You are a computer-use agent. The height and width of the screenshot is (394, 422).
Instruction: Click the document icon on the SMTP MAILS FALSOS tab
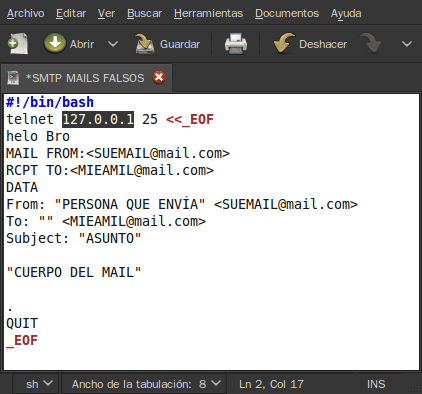[13, 78]
